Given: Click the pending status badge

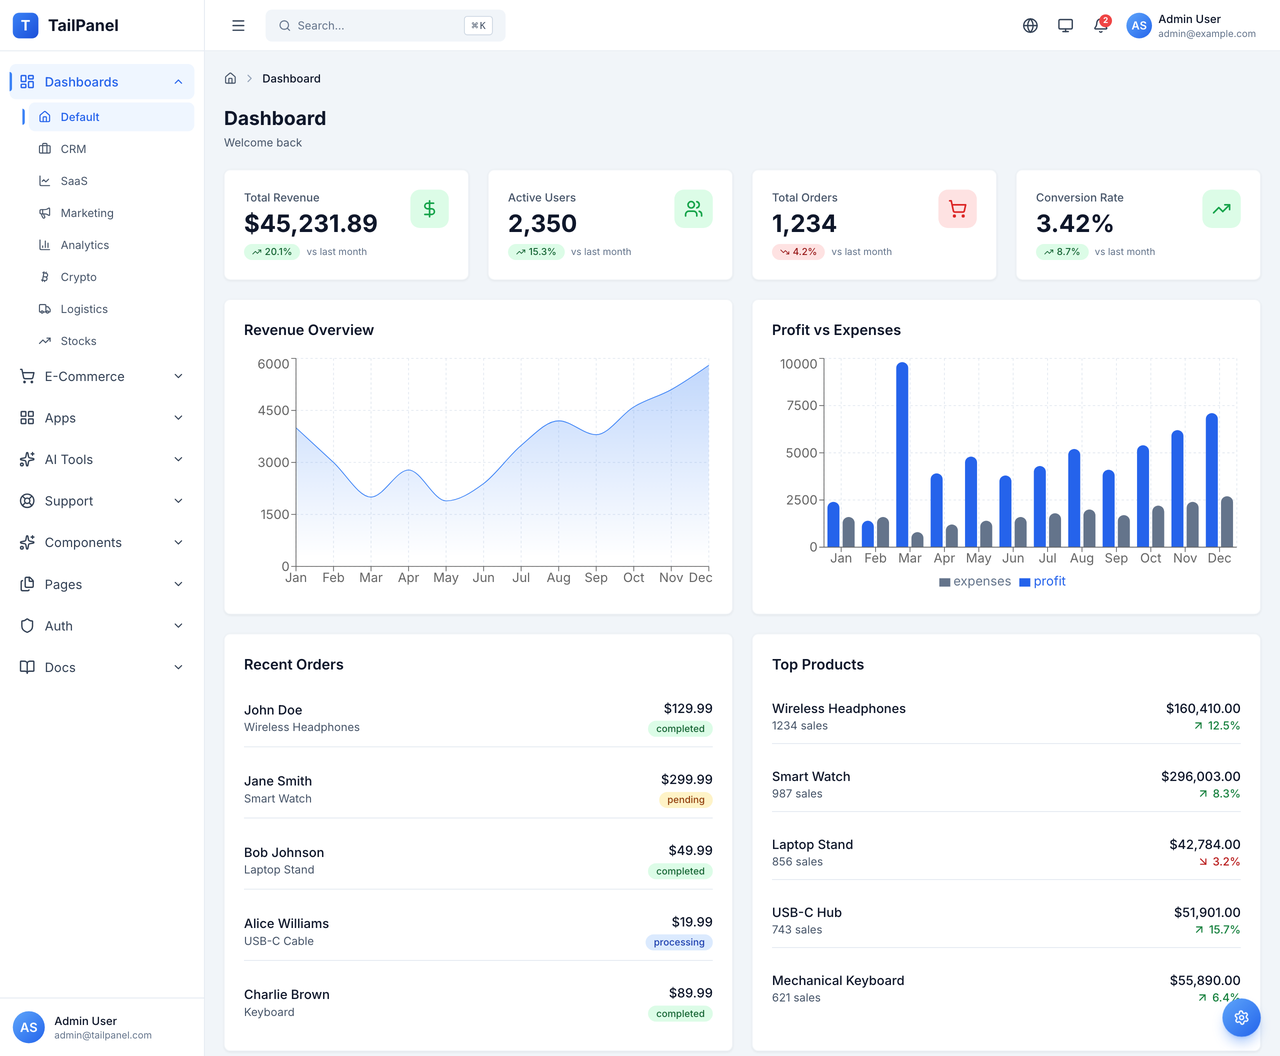Looking at the screenshot, I should click(686, 800).
